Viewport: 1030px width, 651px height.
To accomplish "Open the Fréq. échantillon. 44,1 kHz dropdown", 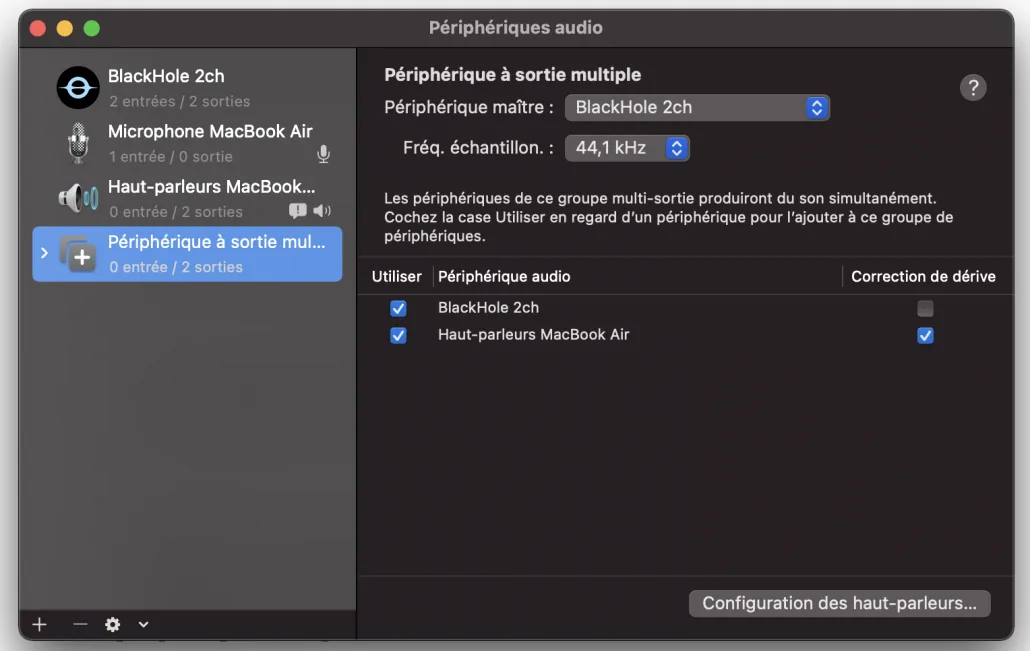I will (x=627, y=148).
